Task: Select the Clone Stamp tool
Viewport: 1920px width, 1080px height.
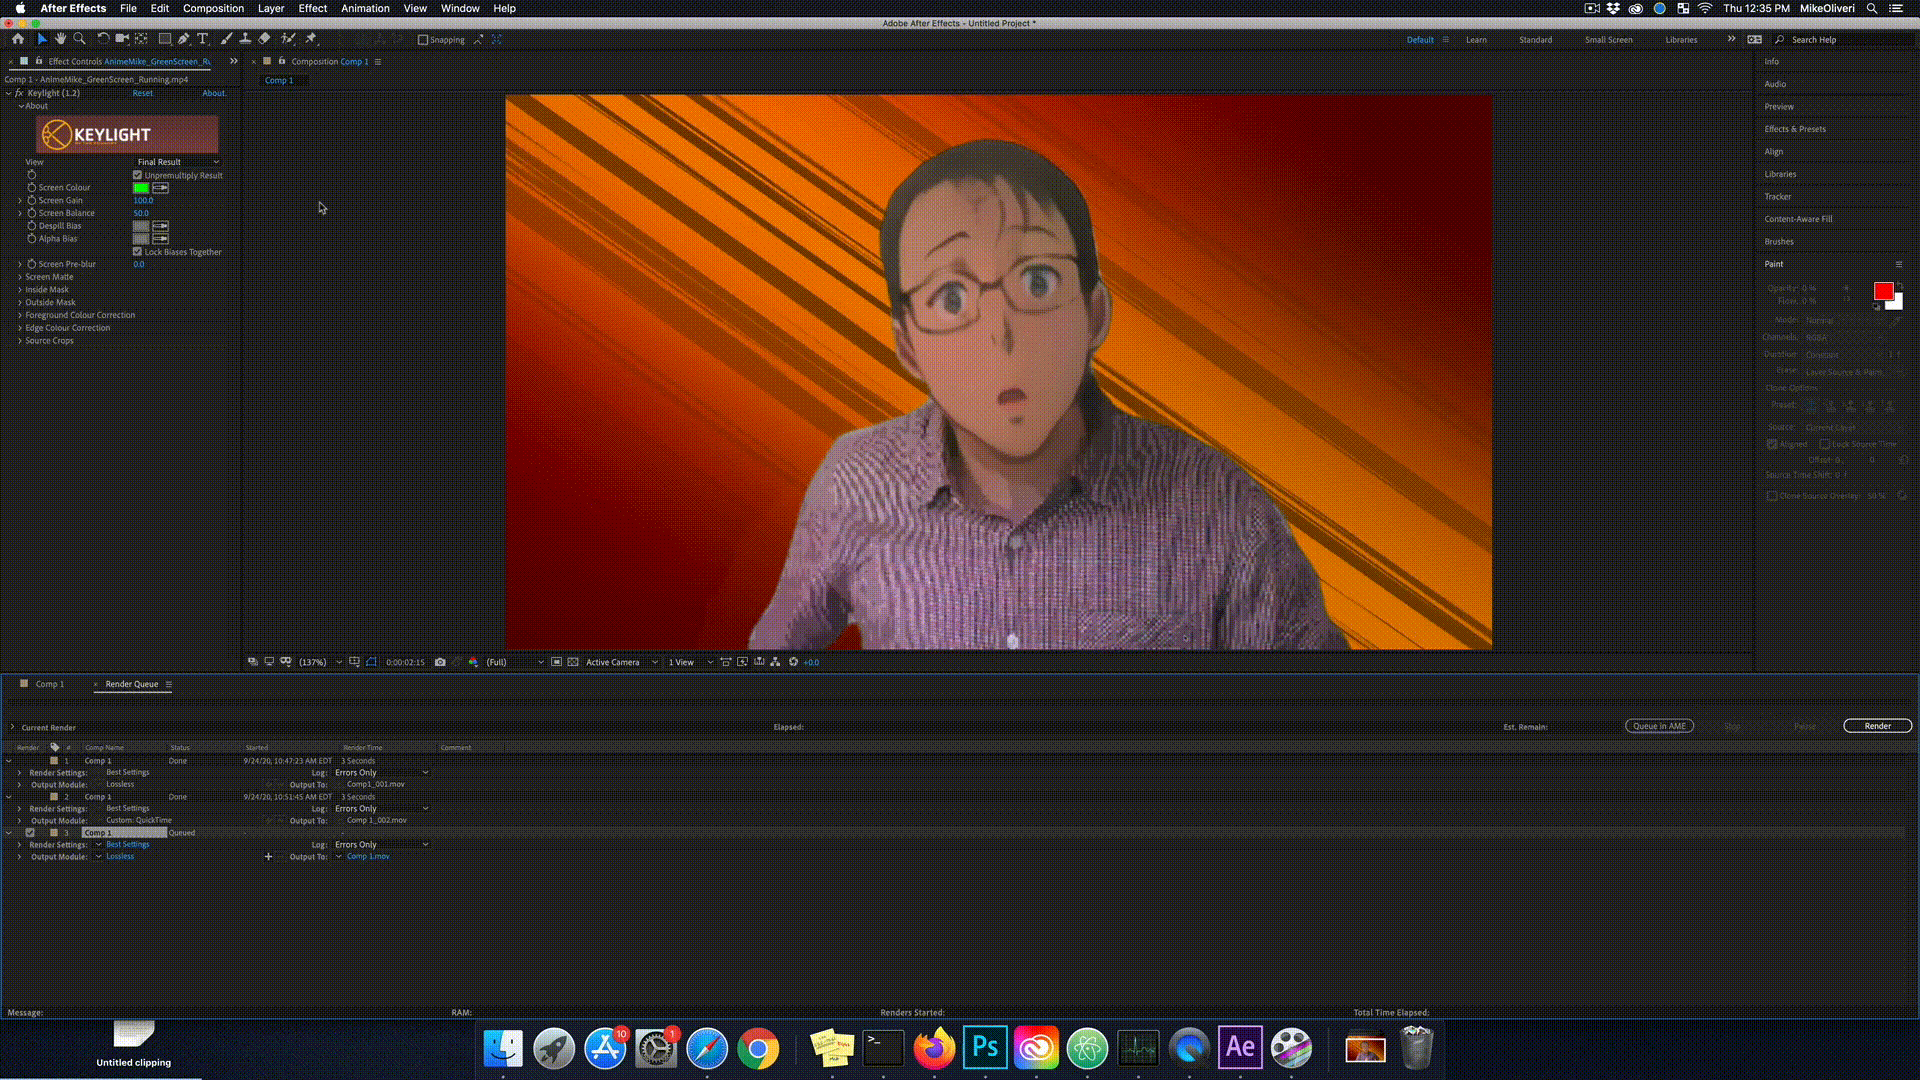Action: tap(245, 39)
